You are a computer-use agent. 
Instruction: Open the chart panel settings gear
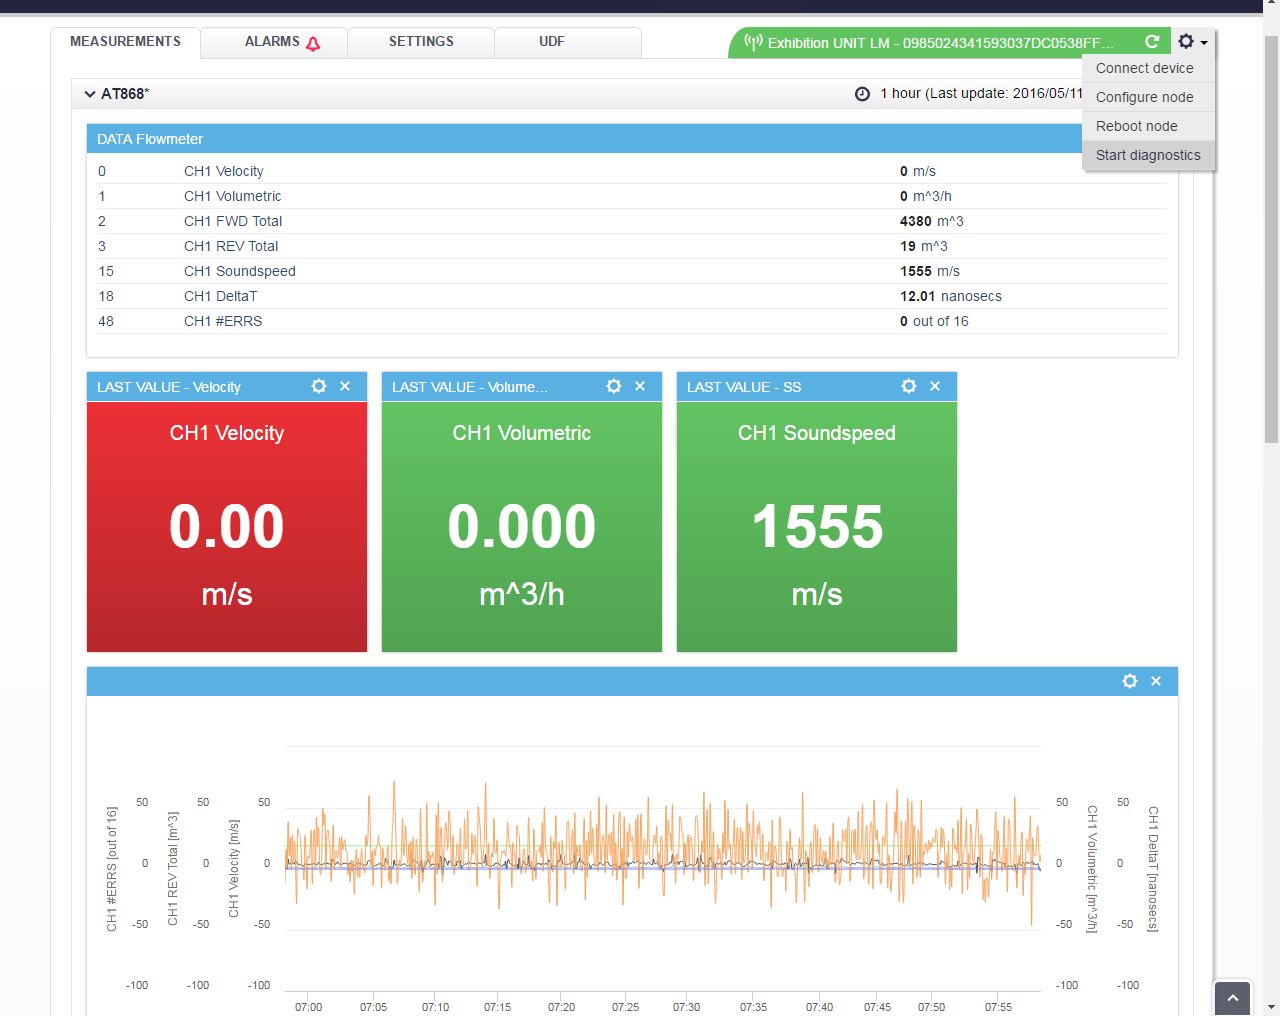pos(1130,681)
